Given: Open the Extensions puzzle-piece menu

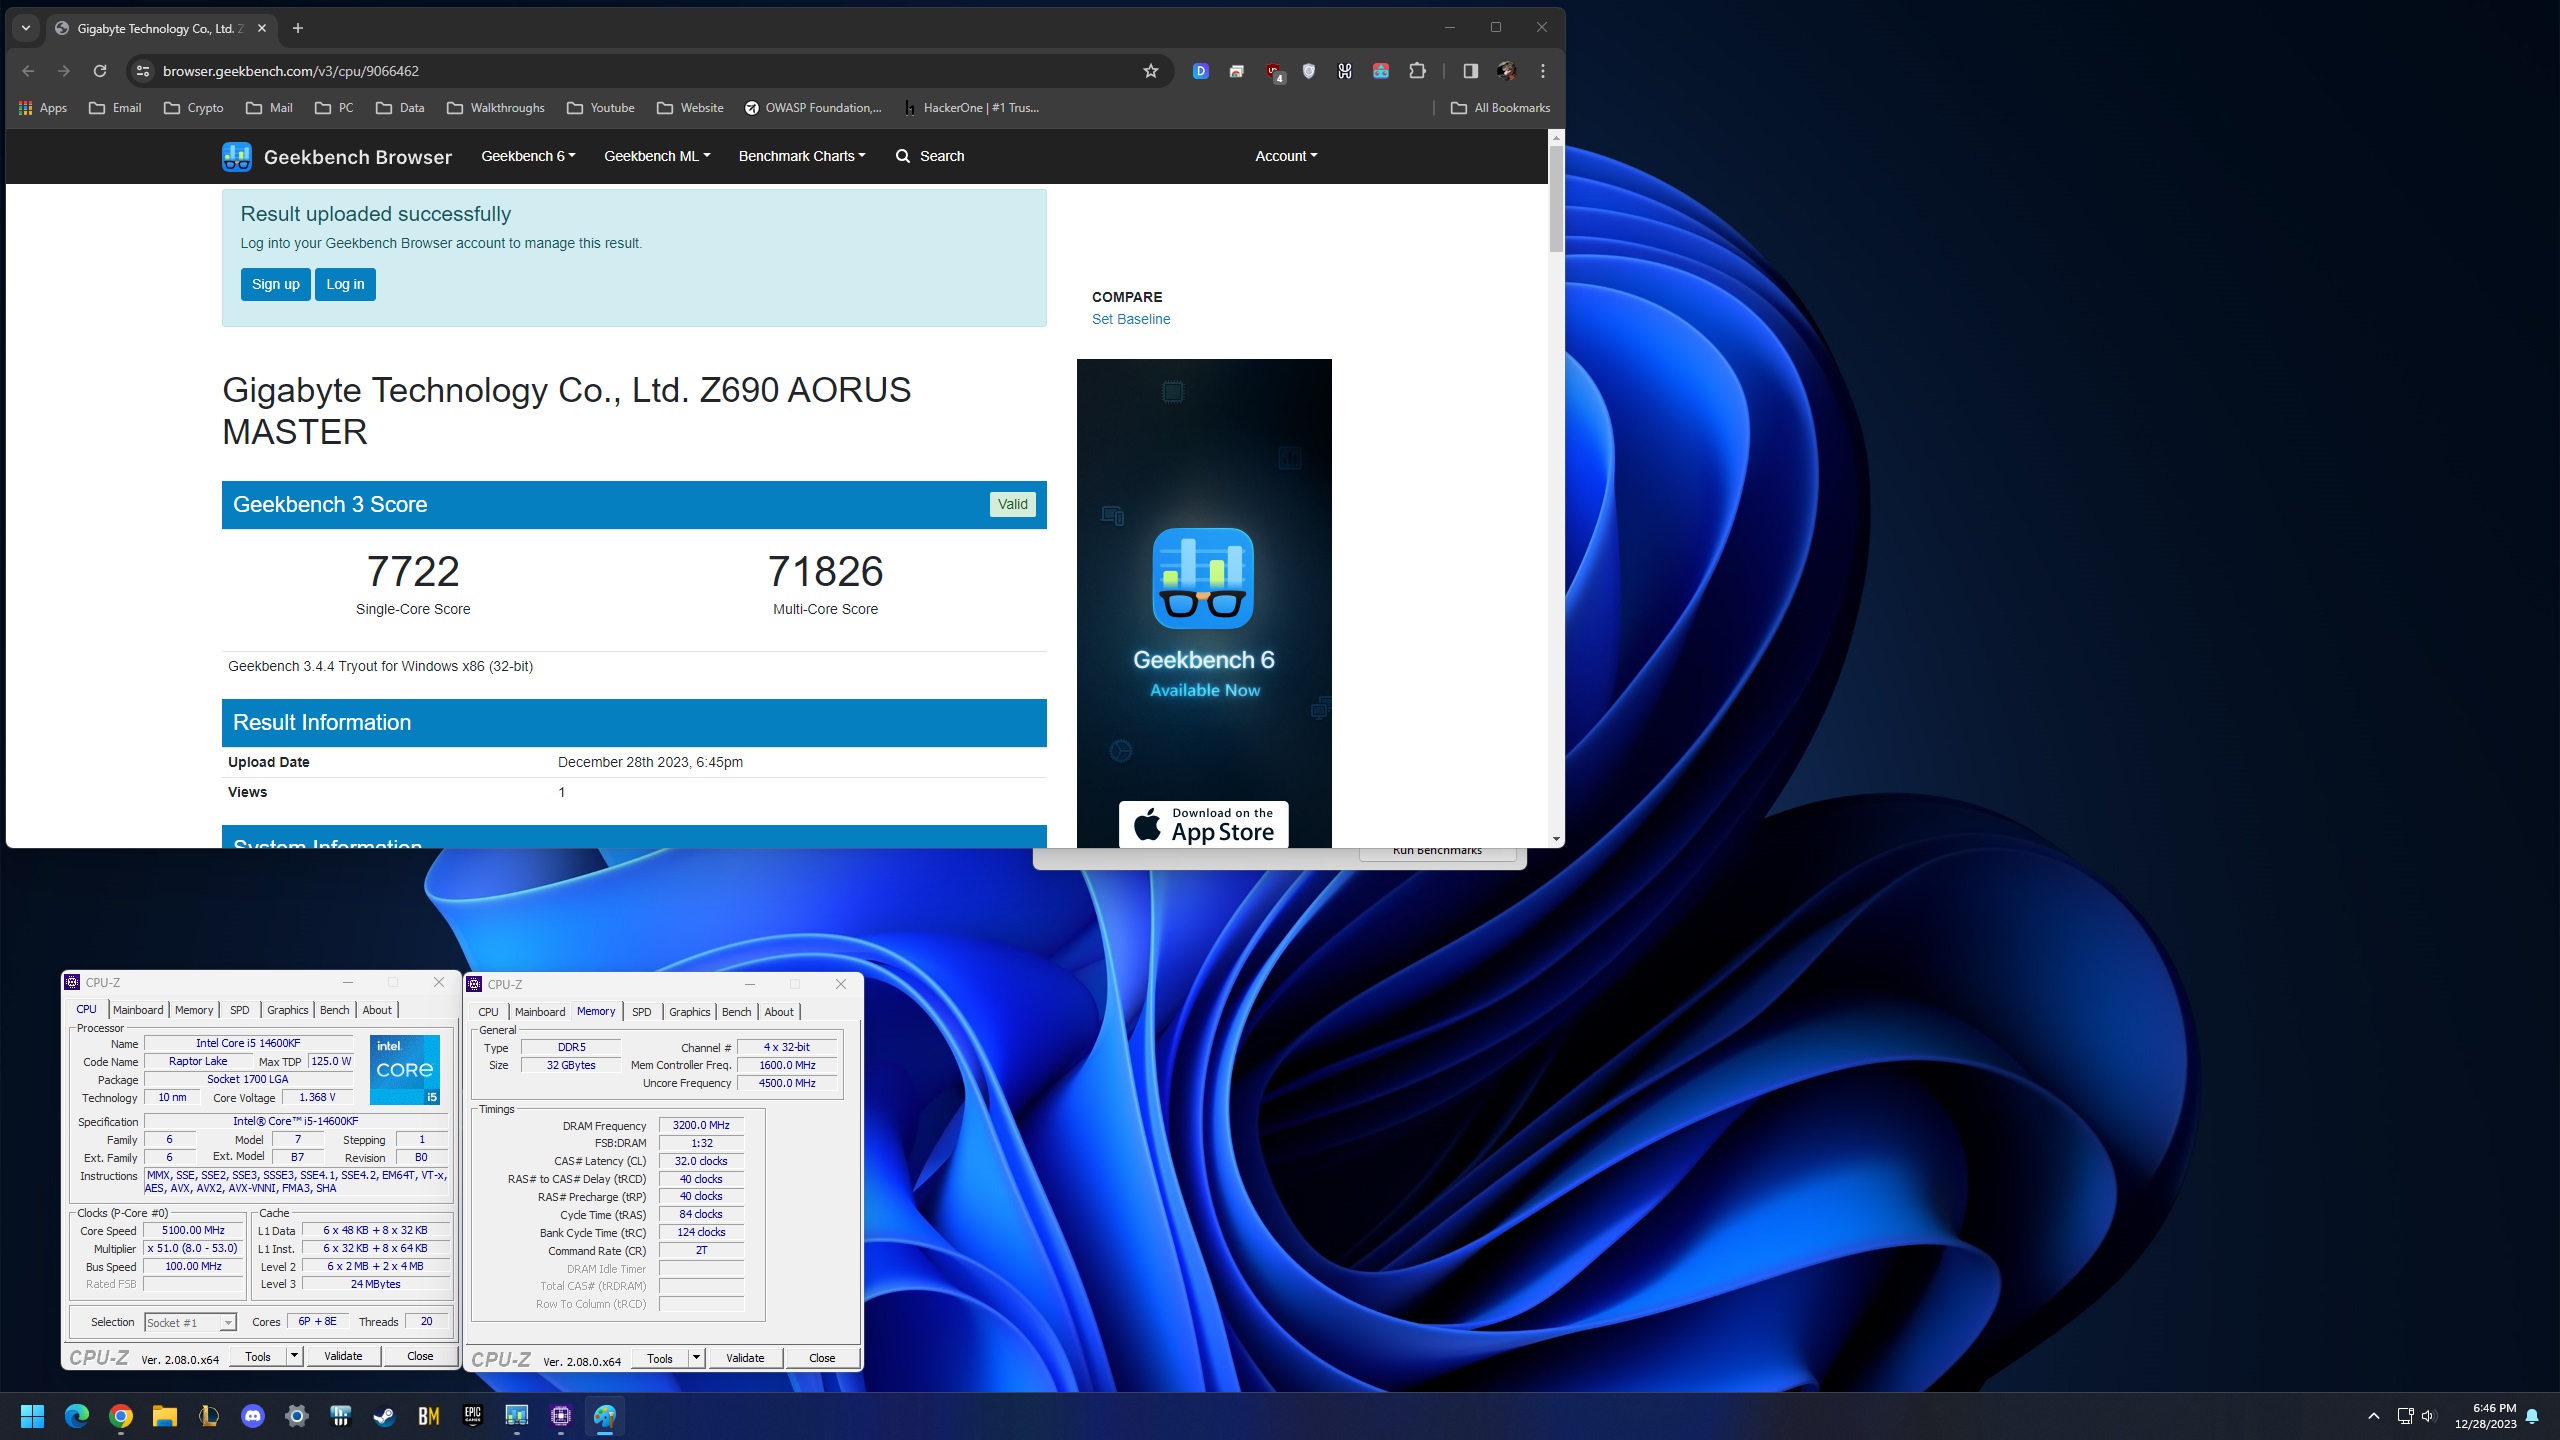Looking at the screenshot, I should (1417, 71).
